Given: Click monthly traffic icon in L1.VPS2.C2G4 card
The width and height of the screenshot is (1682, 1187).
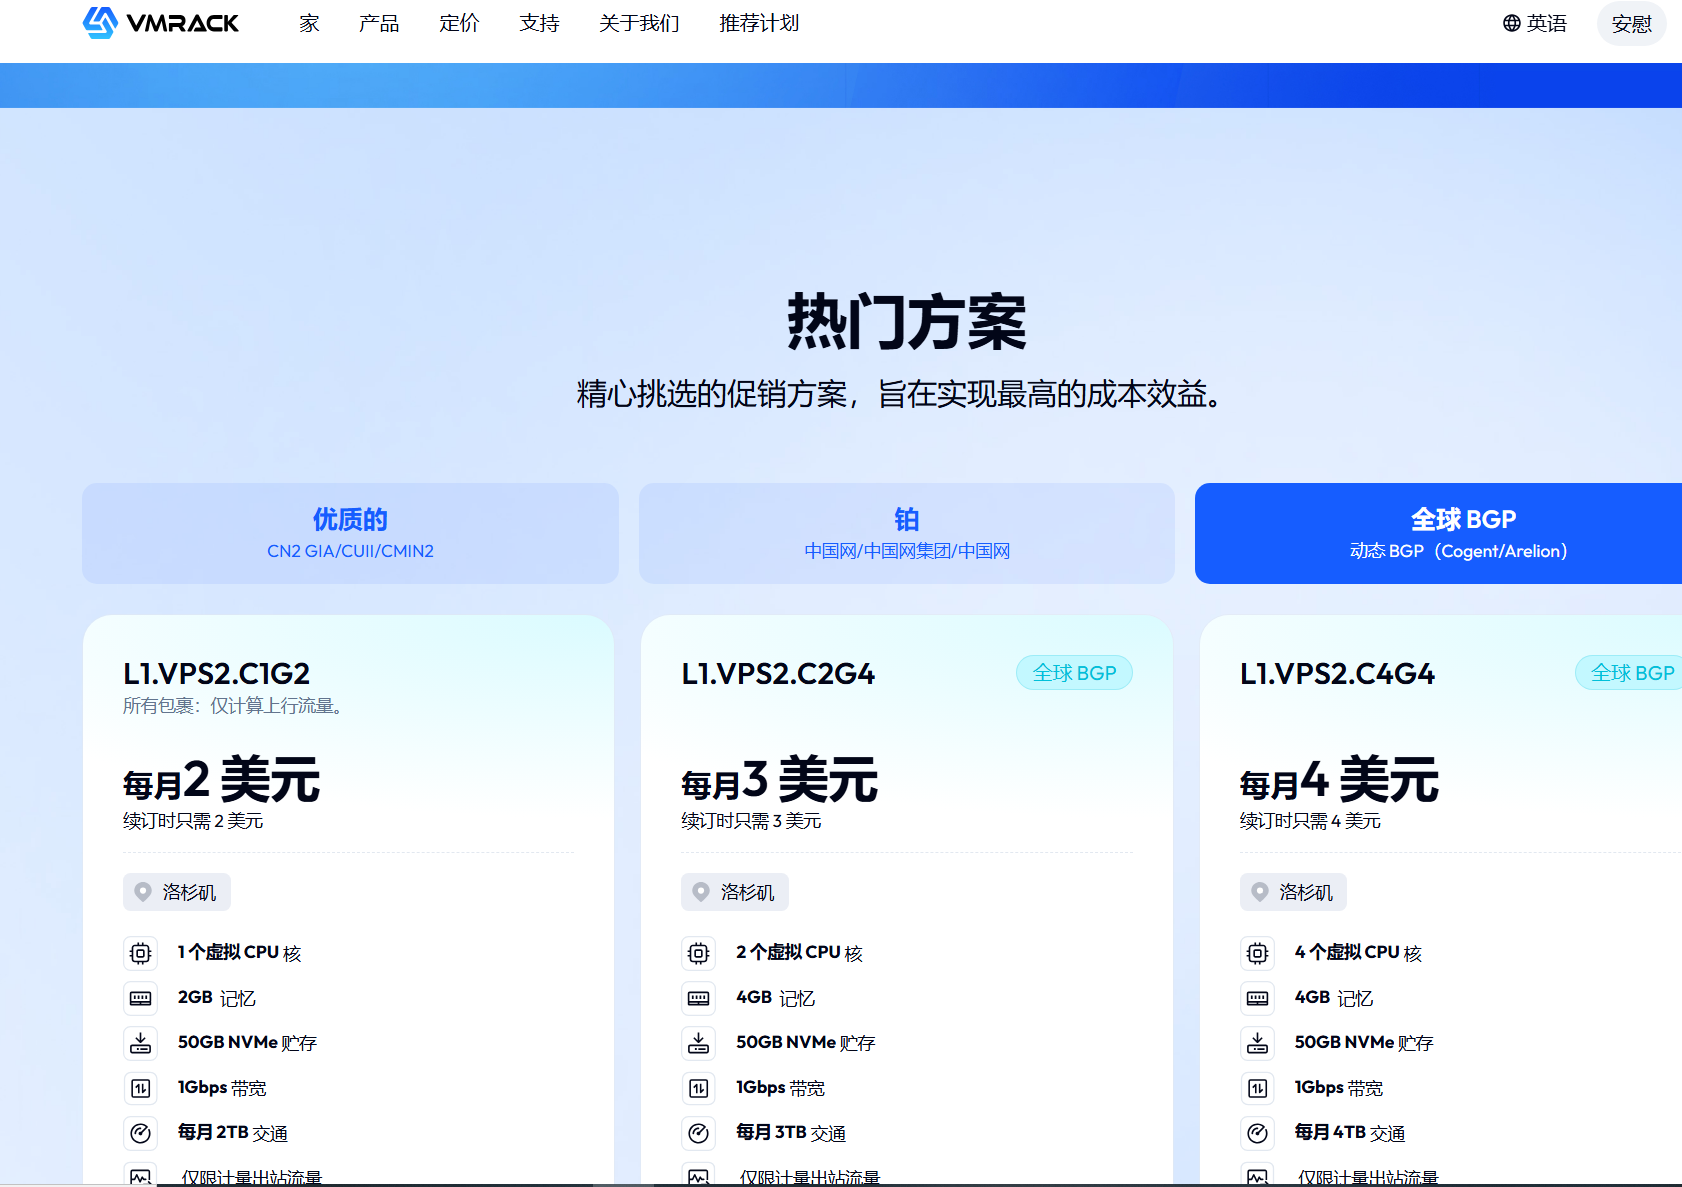Looking at the screenshot, I should tap(699, 1133).
